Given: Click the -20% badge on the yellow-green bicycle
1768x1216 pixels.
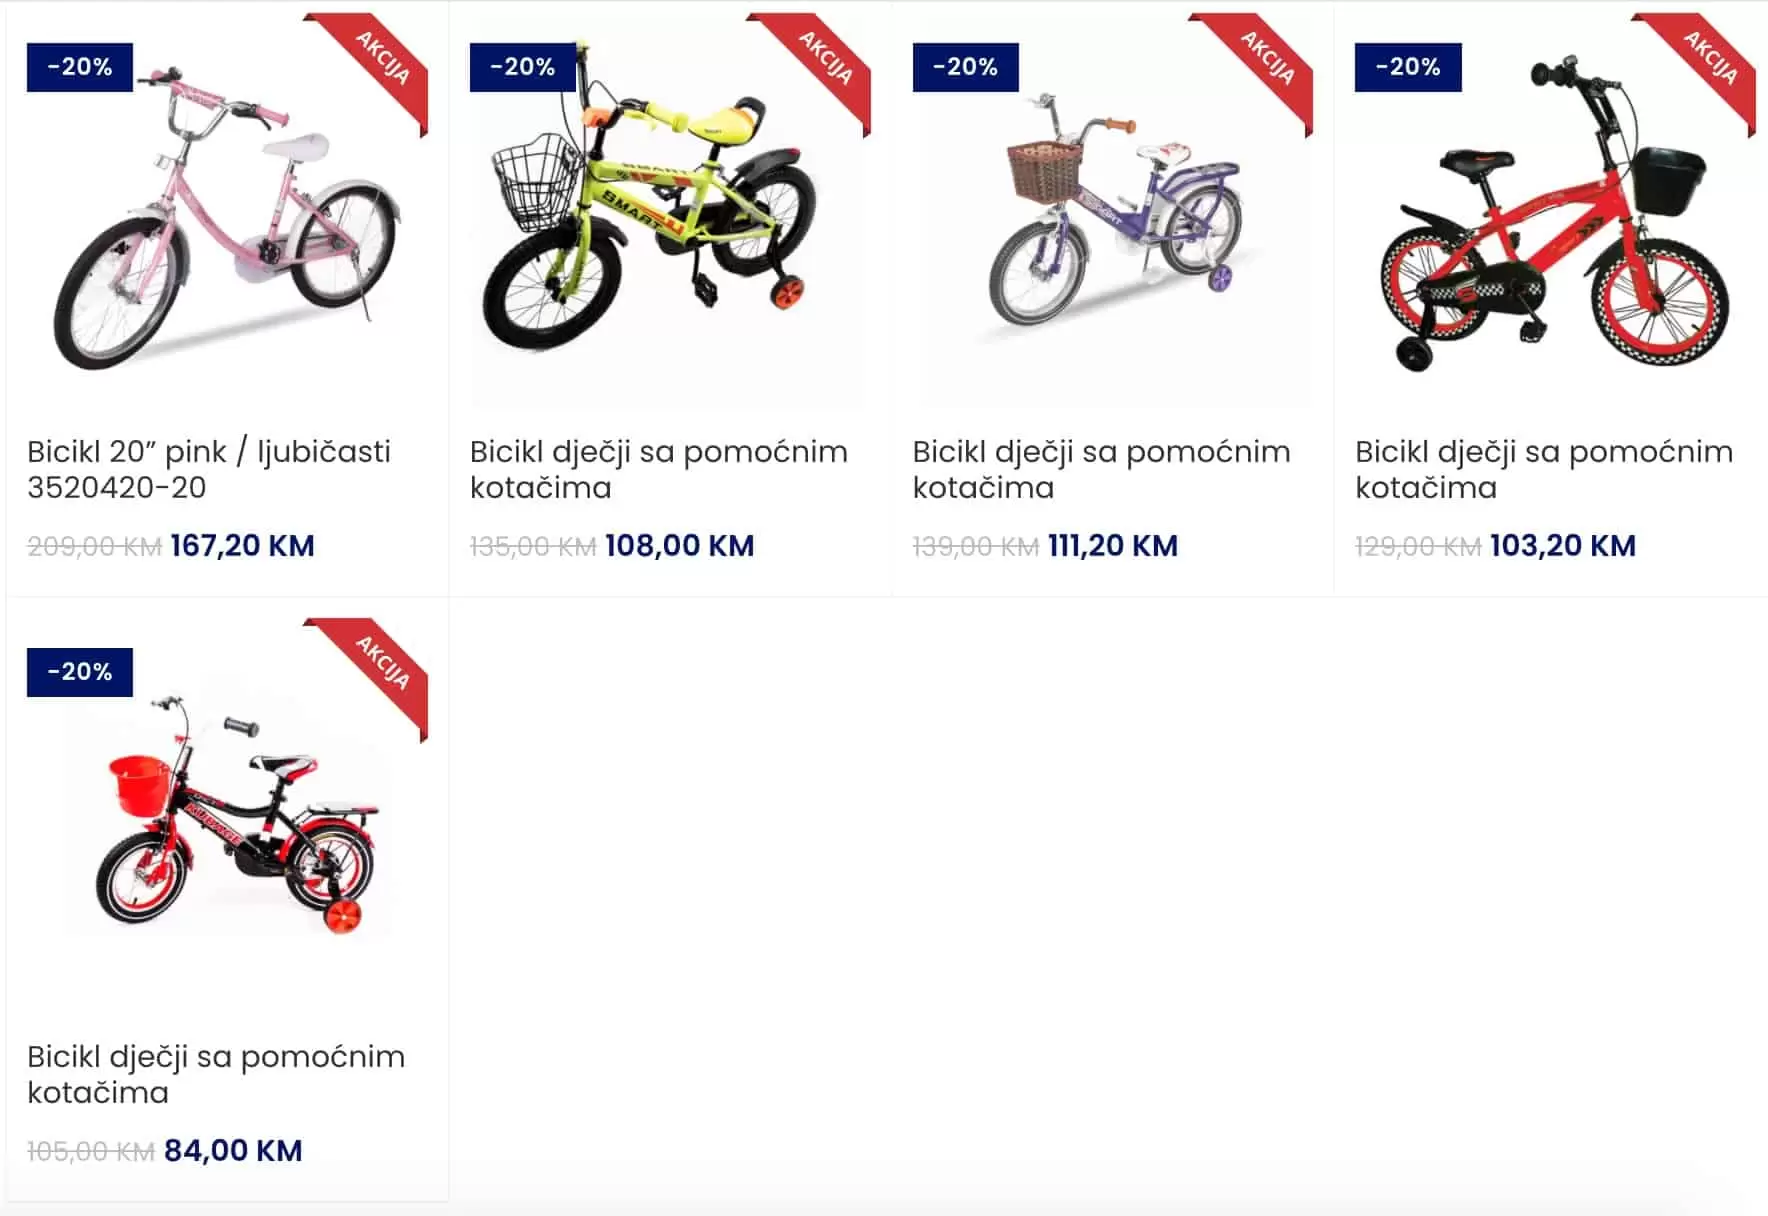Looking at the screenshot, I should pyautogui.click(x=522, y=67).
